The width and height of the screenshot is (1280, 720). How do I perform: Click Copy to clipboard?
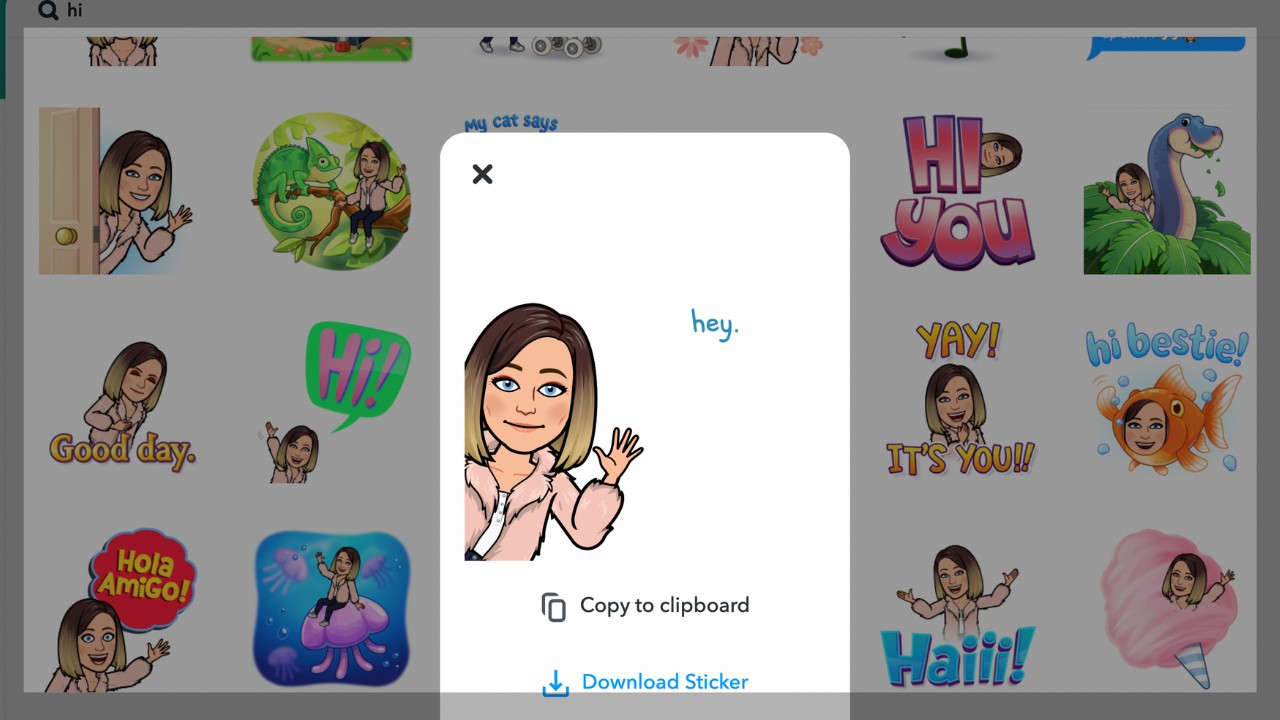645,606
